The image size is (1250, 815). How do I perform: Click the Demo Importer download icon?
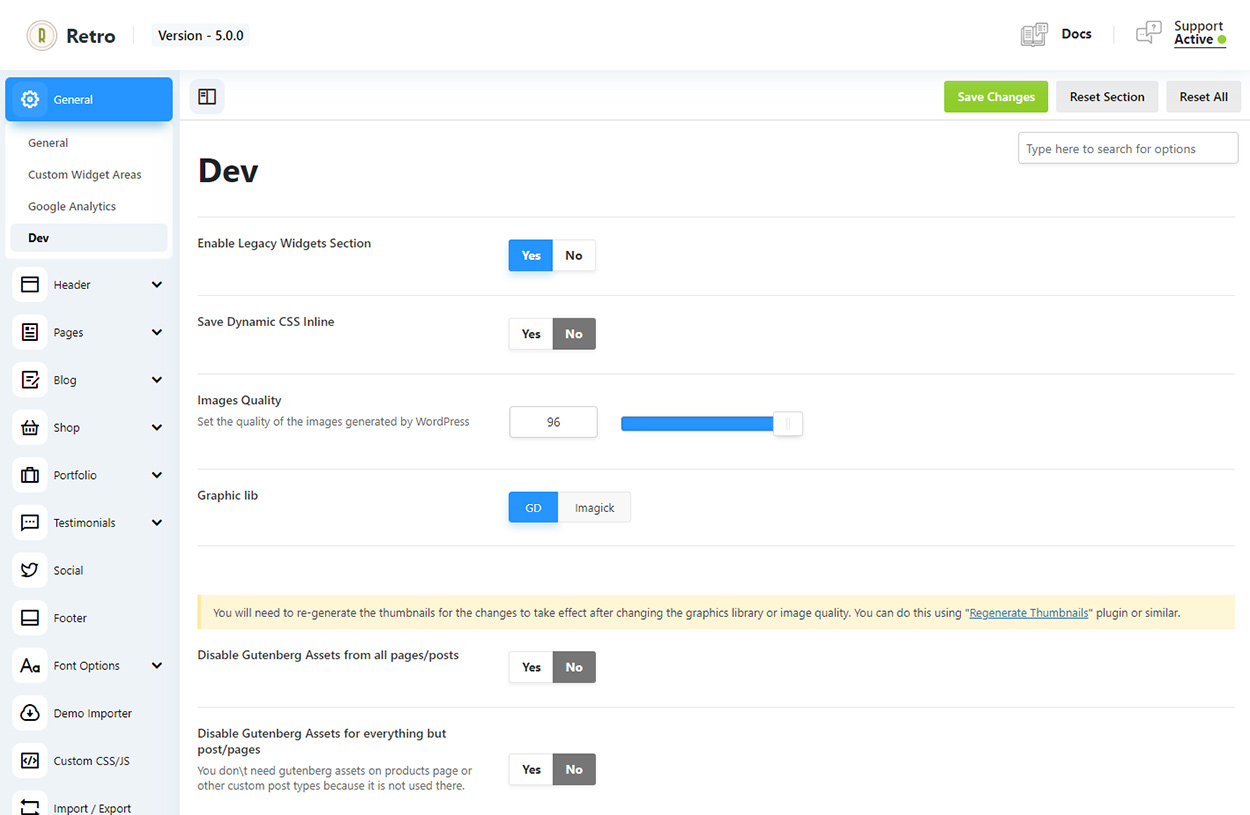[30, 713]
